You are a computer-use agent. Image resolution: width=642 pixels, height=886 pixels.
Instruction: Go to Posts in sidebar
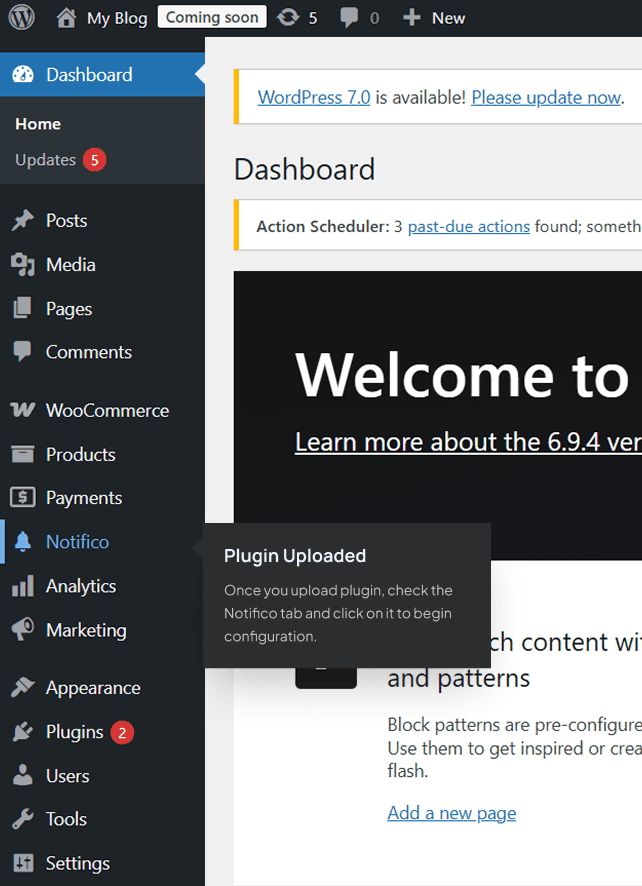[102, 220]
